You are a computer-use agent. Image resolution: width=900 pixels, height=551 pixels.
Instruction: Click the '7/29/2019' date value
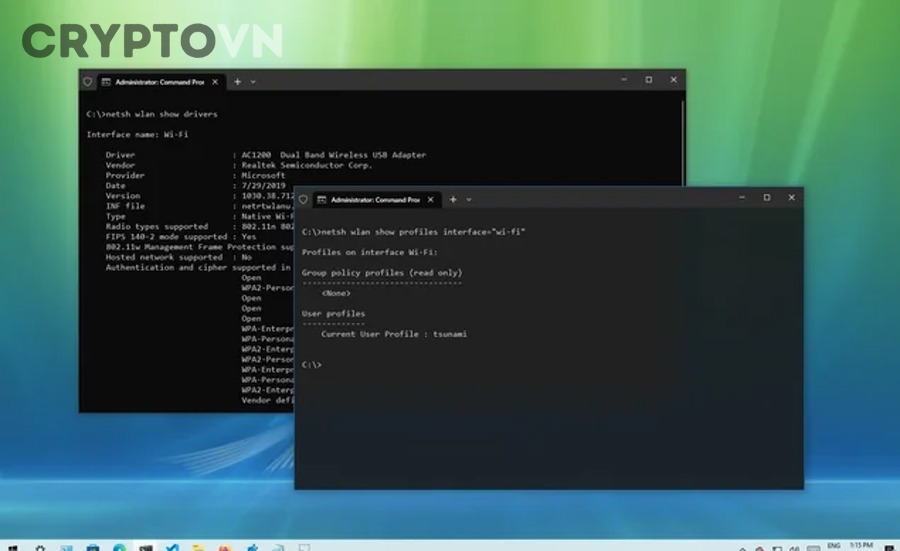click(x=263, y=186)
